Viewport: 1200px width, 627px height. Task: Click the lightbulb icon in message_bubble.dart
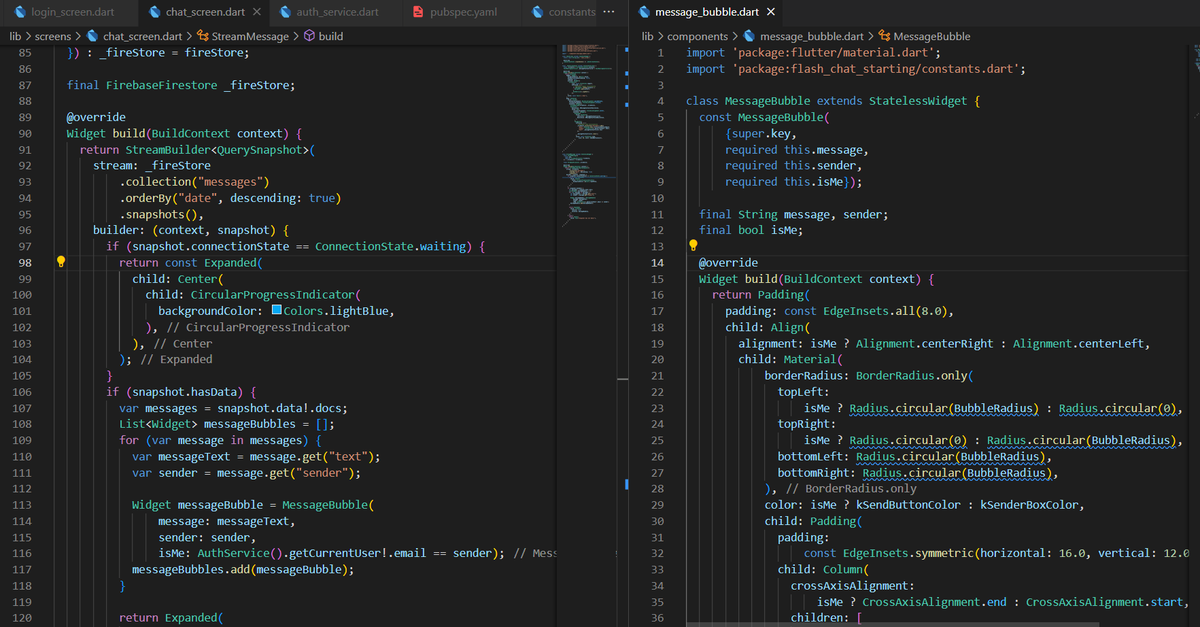point(692,245)
